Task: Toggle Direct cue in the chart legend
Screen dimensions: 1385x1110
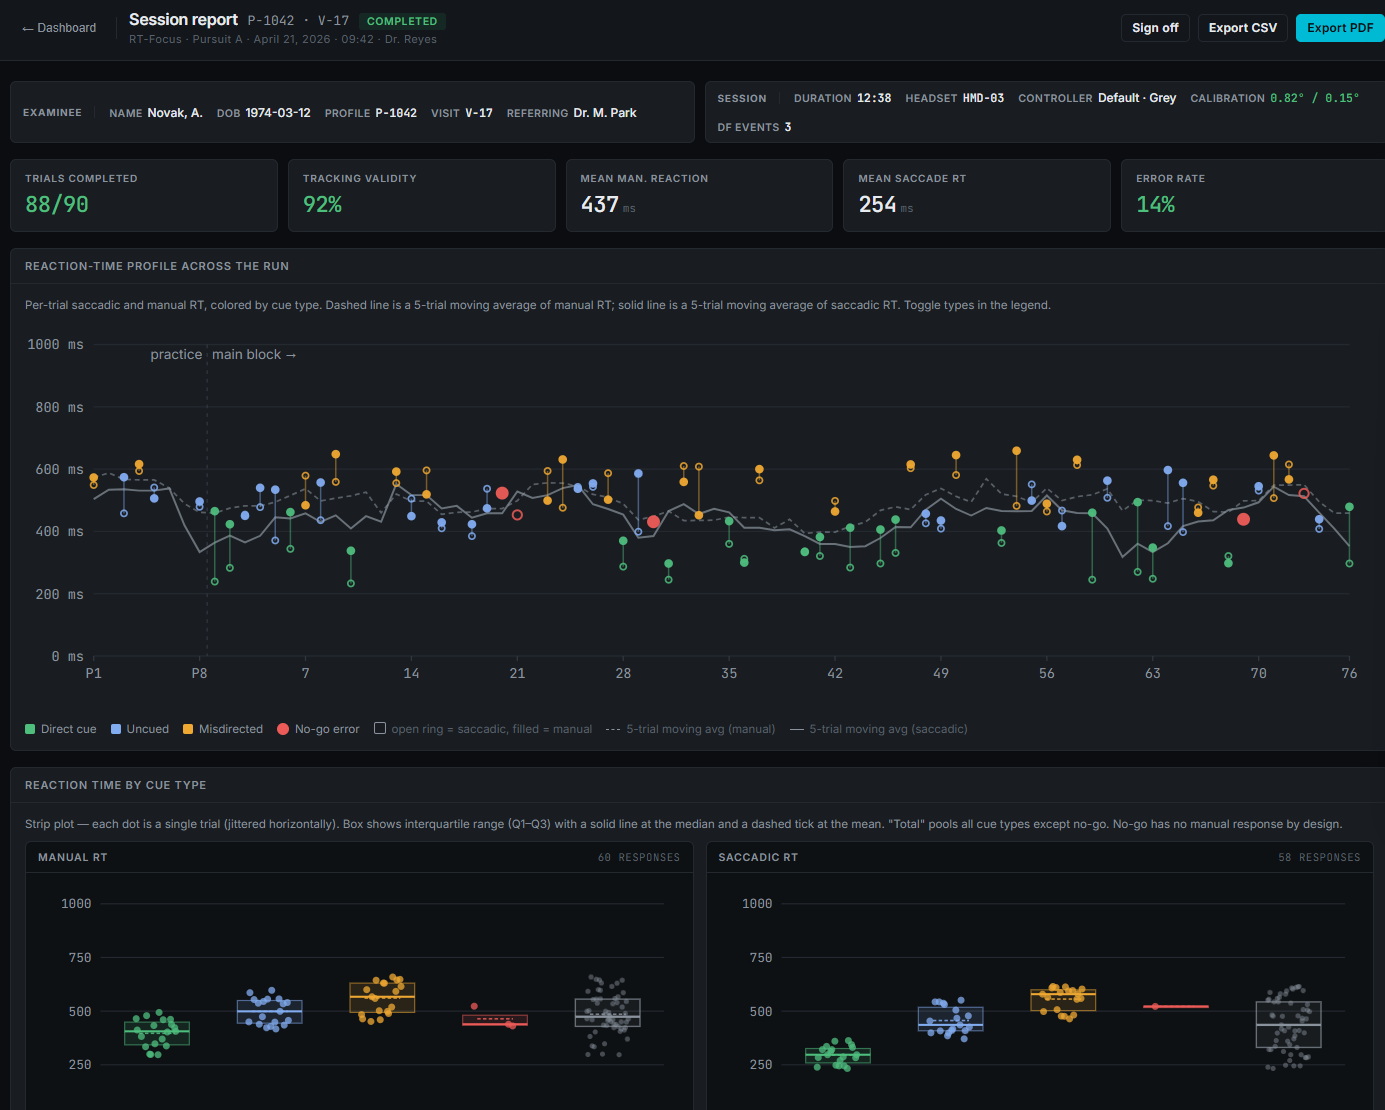Action: (x=61, y=729)
